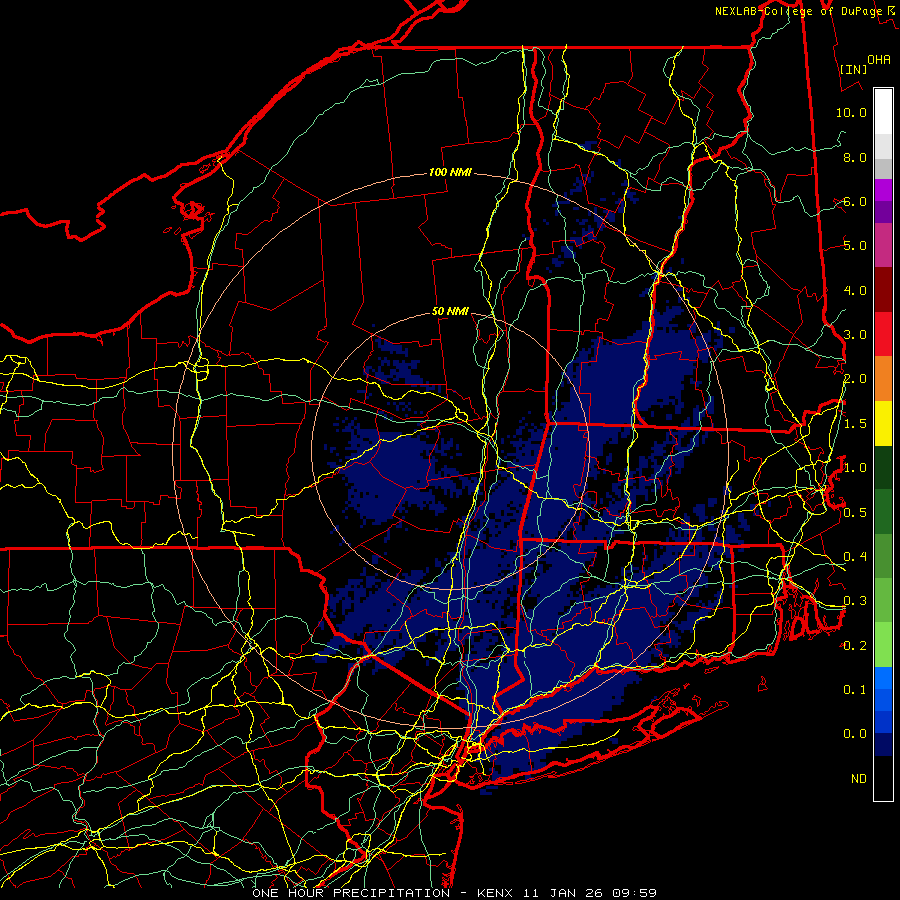
Task: Click the legend value 0.2
Action: tap(855, 646)
